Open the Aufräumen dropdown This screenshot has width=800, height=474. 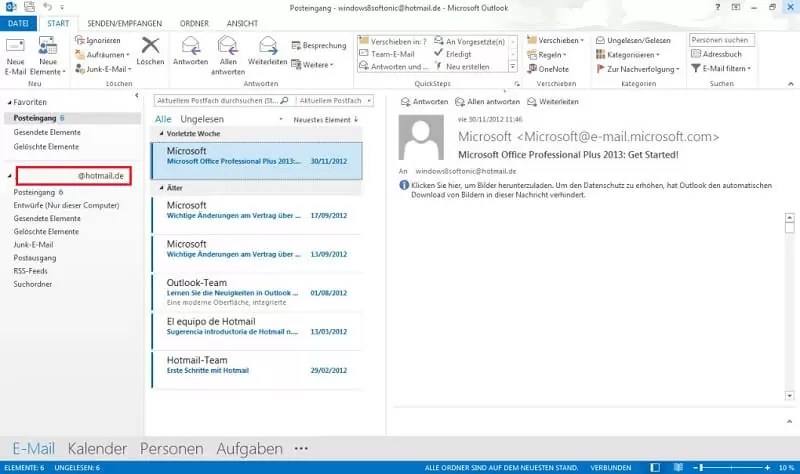click(103, 55)
